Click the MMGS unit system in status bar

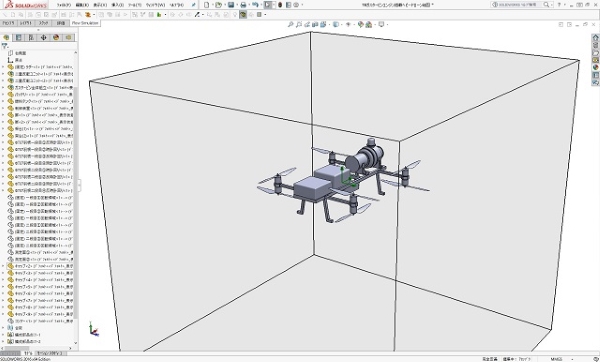[x=556, y=359]
